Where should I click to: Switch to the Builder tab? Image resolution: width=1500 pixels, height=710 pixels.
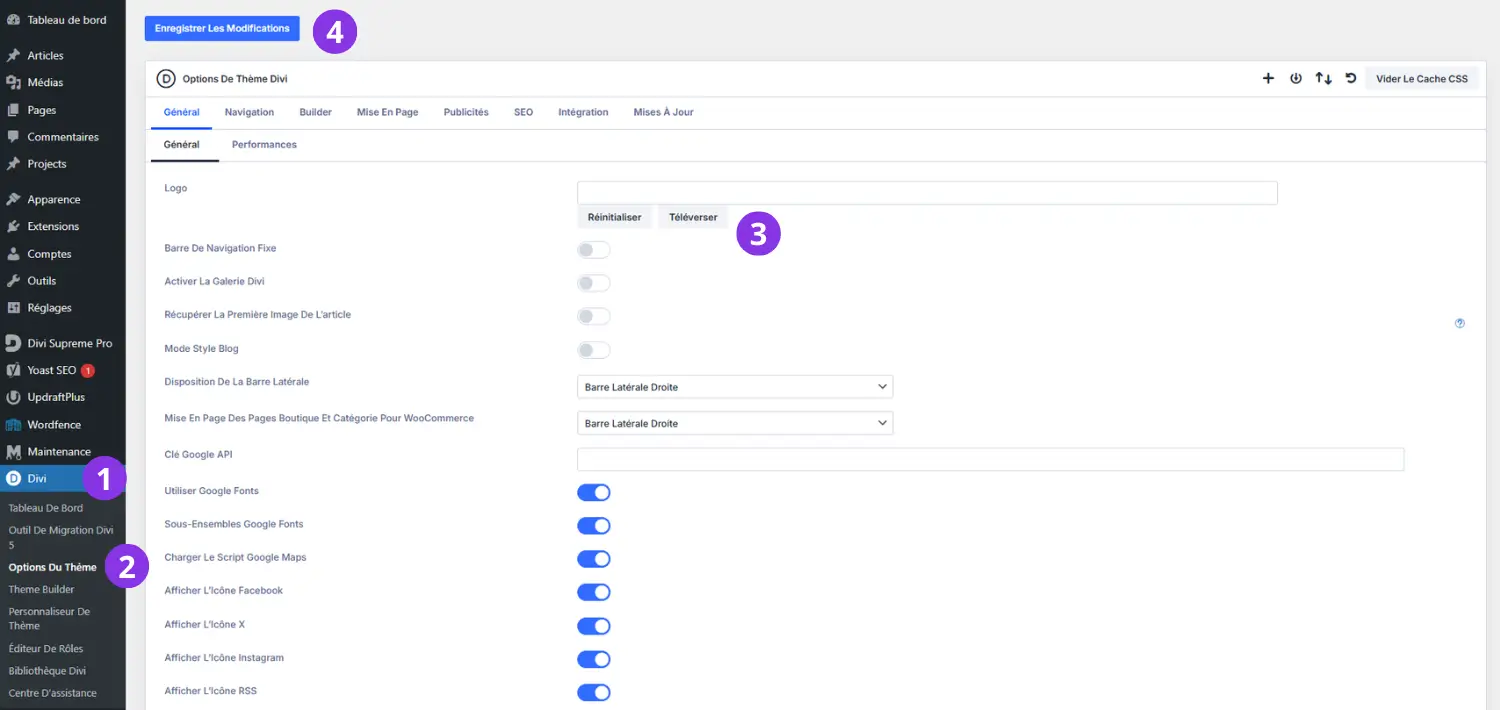click(x=316, y=112)
